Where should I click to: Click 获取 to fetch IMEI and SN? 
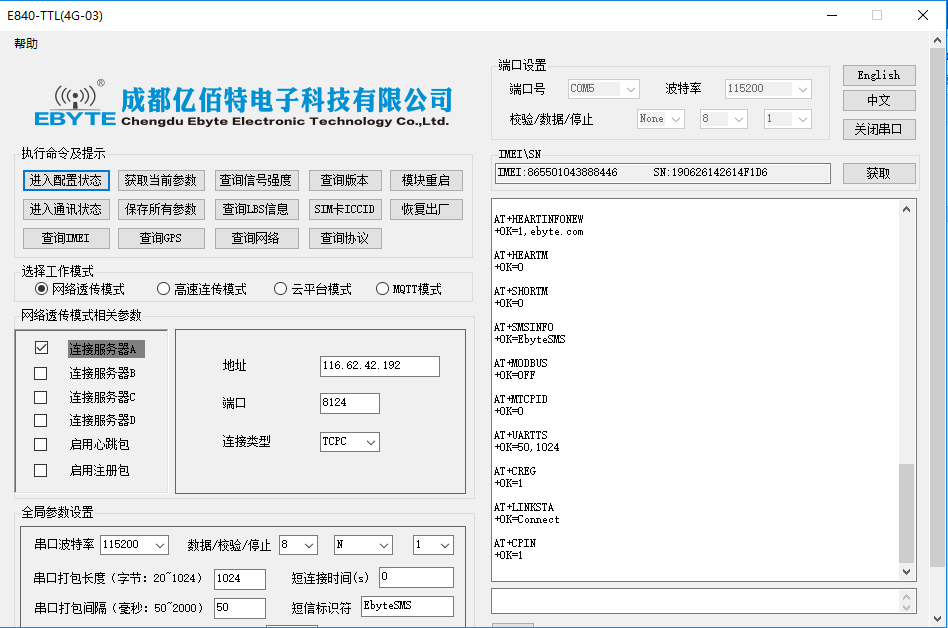[877, 172]
